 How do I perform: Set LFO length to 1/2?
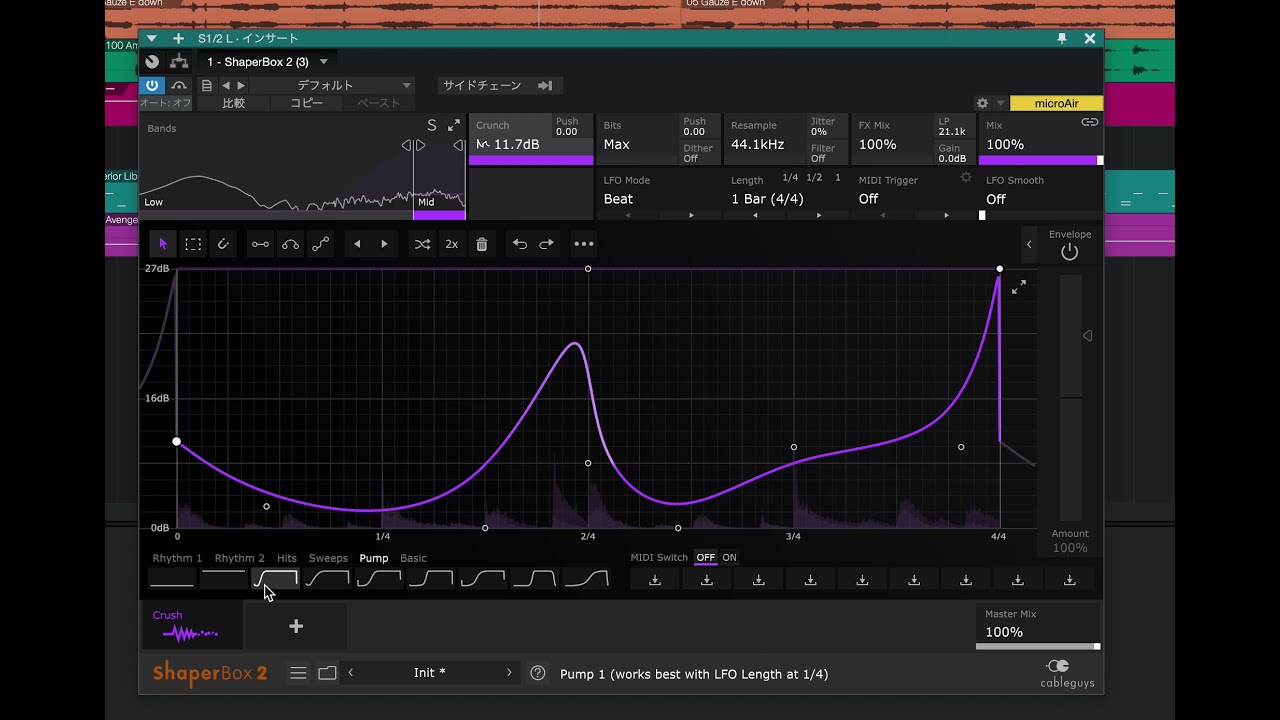pos(814,178)
